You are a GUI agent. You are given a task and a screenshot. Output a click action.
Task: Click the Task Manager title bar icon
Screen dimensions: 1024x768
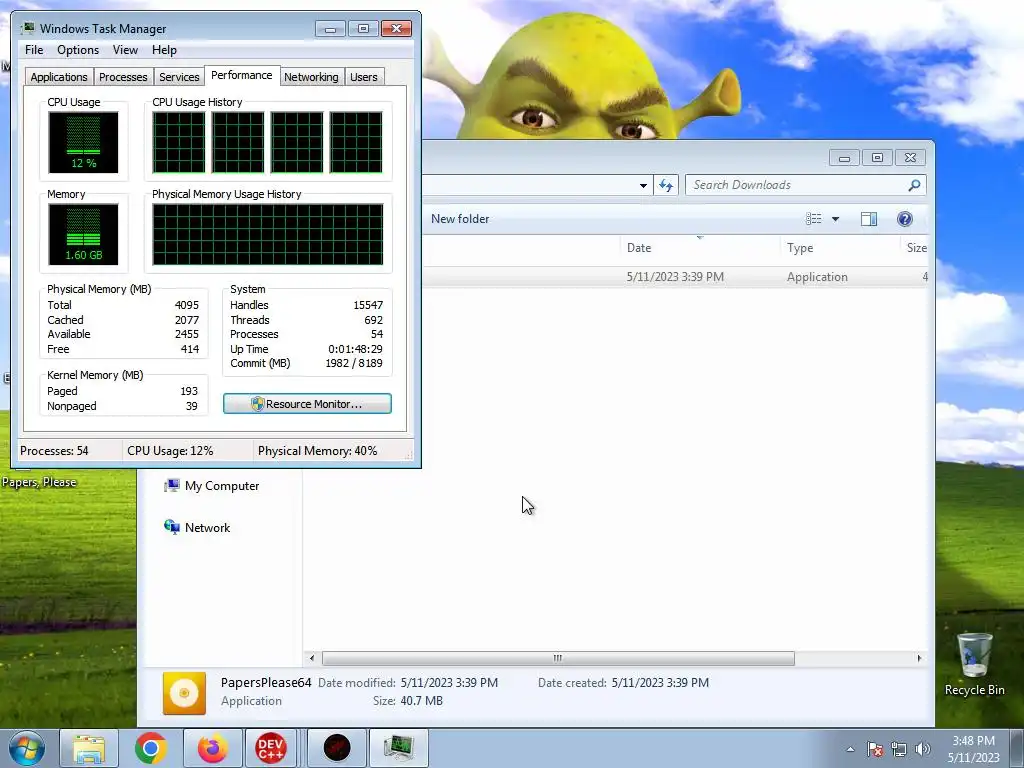click(x=28, y=28)
